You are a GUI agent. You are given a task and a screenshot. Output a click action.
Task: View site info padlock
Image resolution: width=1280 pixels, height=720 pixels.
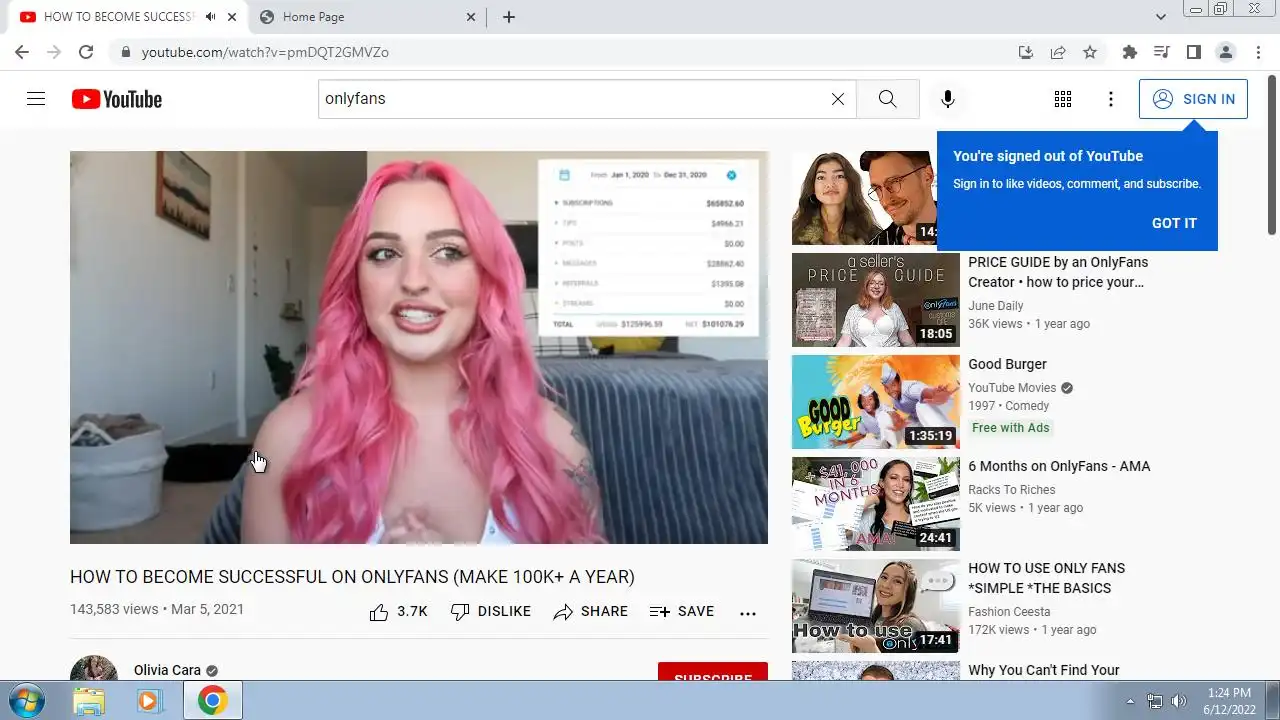tap(125, 52)
